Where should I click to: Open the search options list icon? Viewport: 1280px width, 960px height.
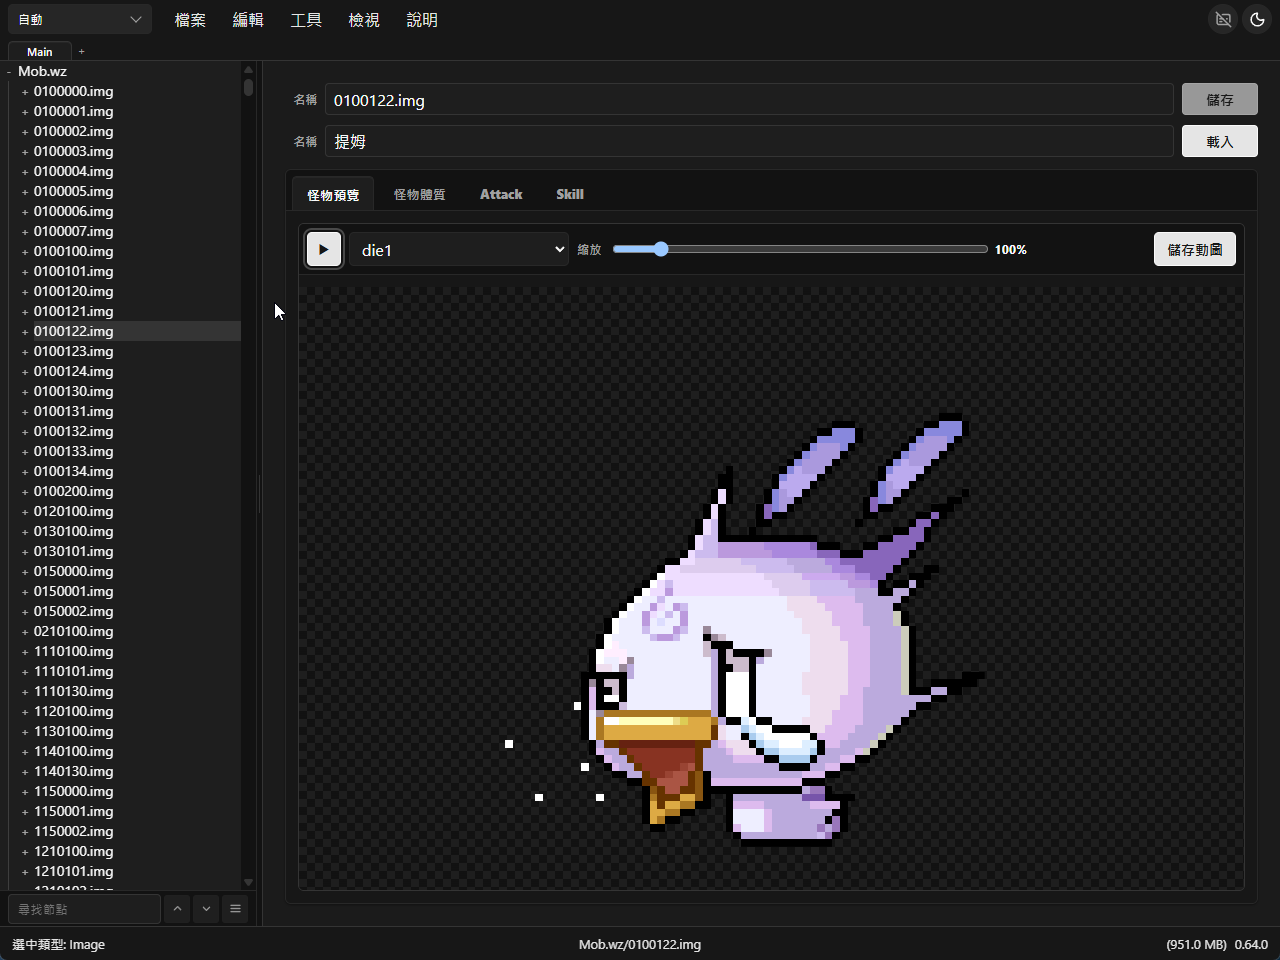pos(235,909)
